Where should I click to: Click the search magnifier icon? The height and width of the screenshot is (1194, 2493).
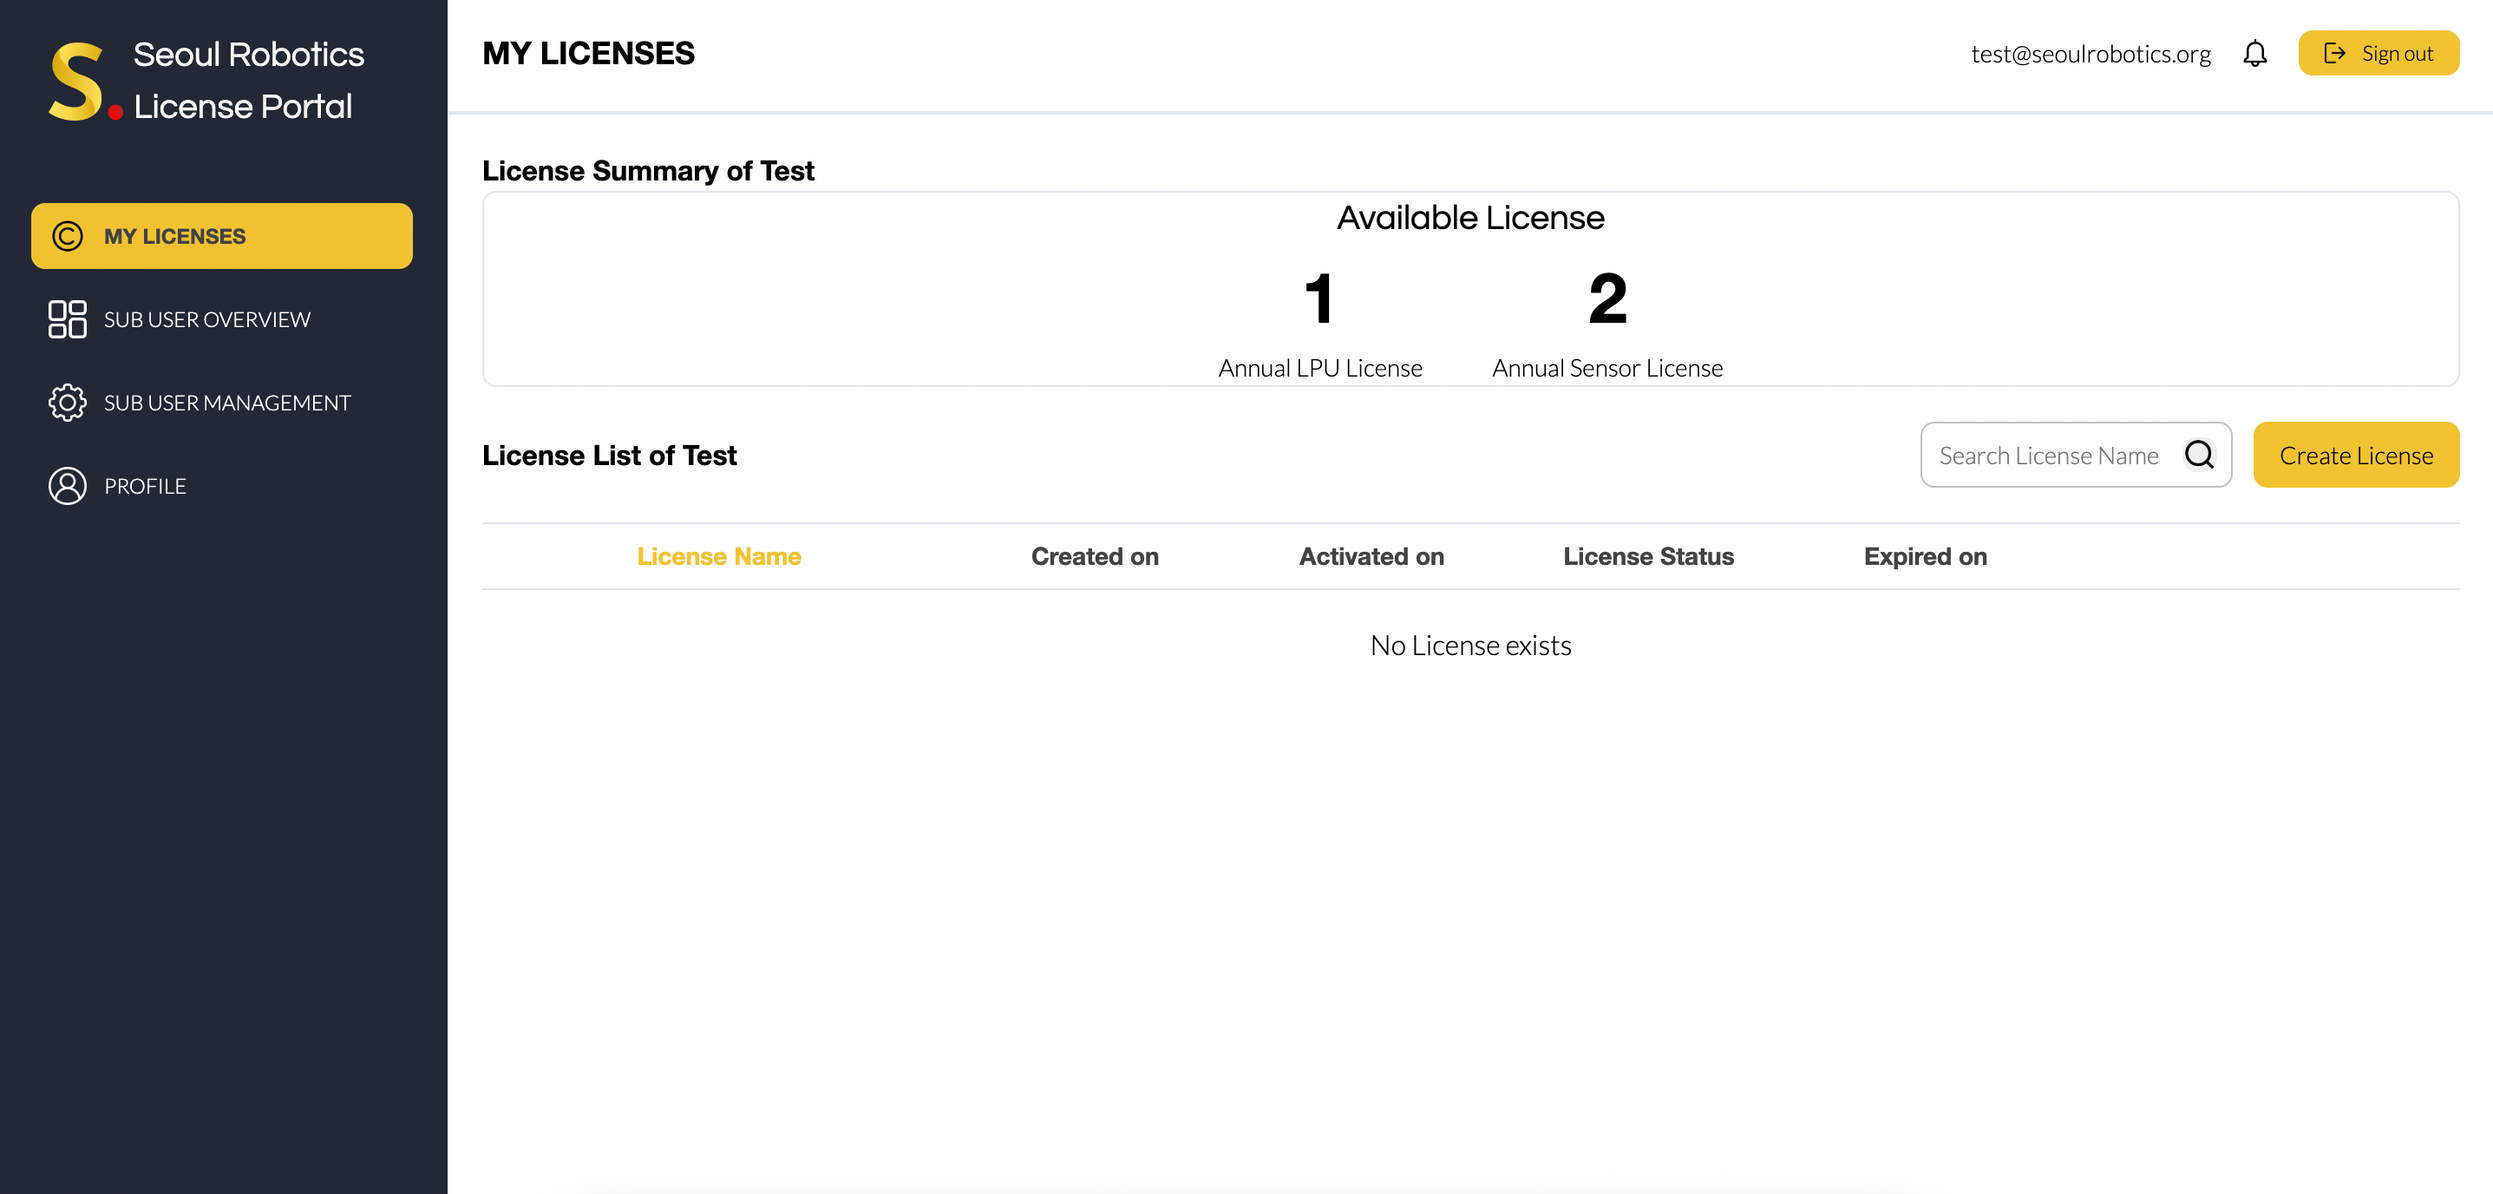point(2199,454)
